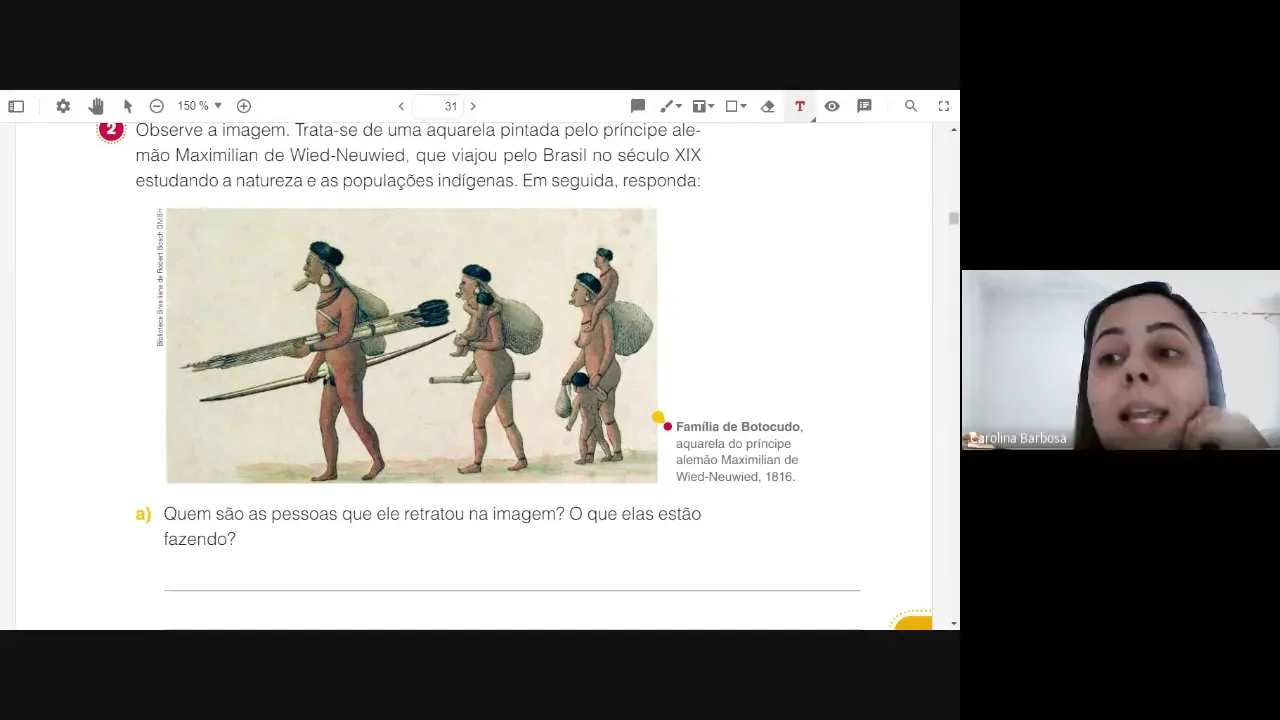This screenshot has width=1280, height=720.
Task: Select the comment note tool
Action: [638, 106]
